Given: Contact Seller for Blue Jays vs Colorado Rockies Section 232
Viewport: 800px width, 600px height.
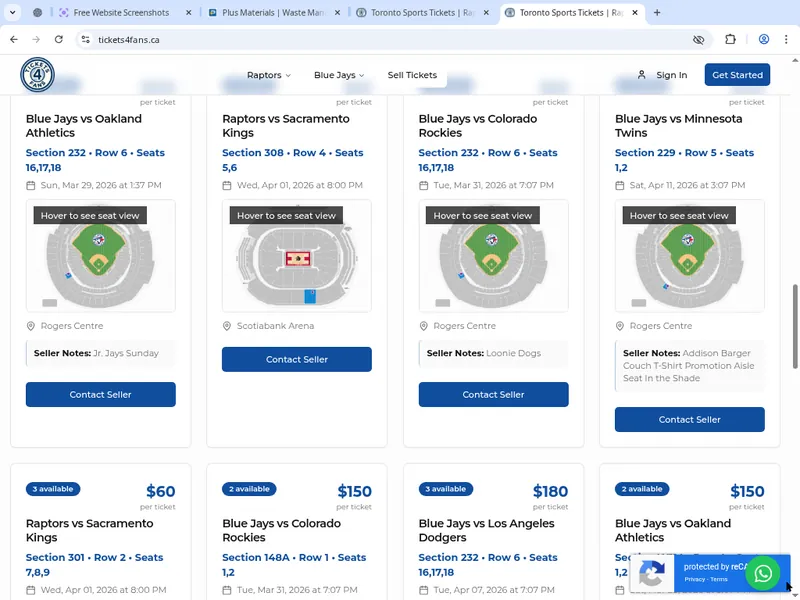Looking at the screenshot, I should (493, 394).
